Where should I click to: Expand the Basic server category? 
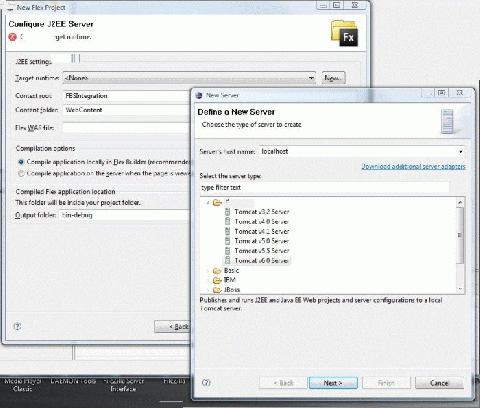[x=208, y=271]
